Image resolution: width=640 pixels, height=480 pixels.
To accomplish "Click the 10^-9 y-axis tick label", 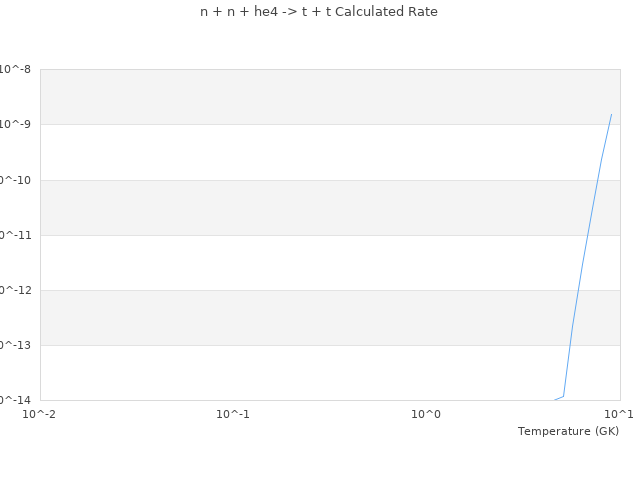I will (x=16, y=124).
